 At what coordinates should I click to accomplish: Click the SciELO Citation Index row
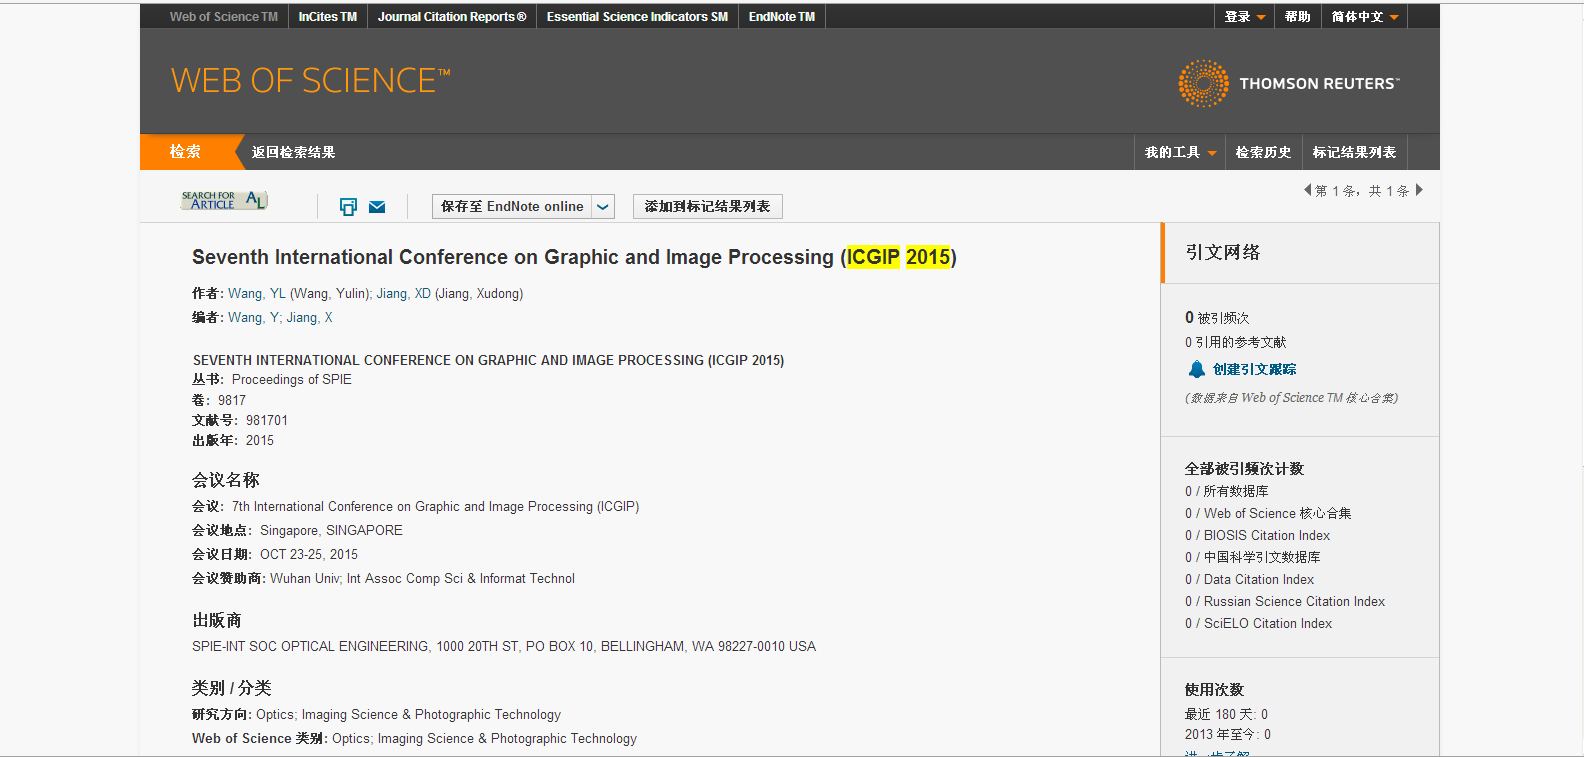click(x=1259, y=624)
